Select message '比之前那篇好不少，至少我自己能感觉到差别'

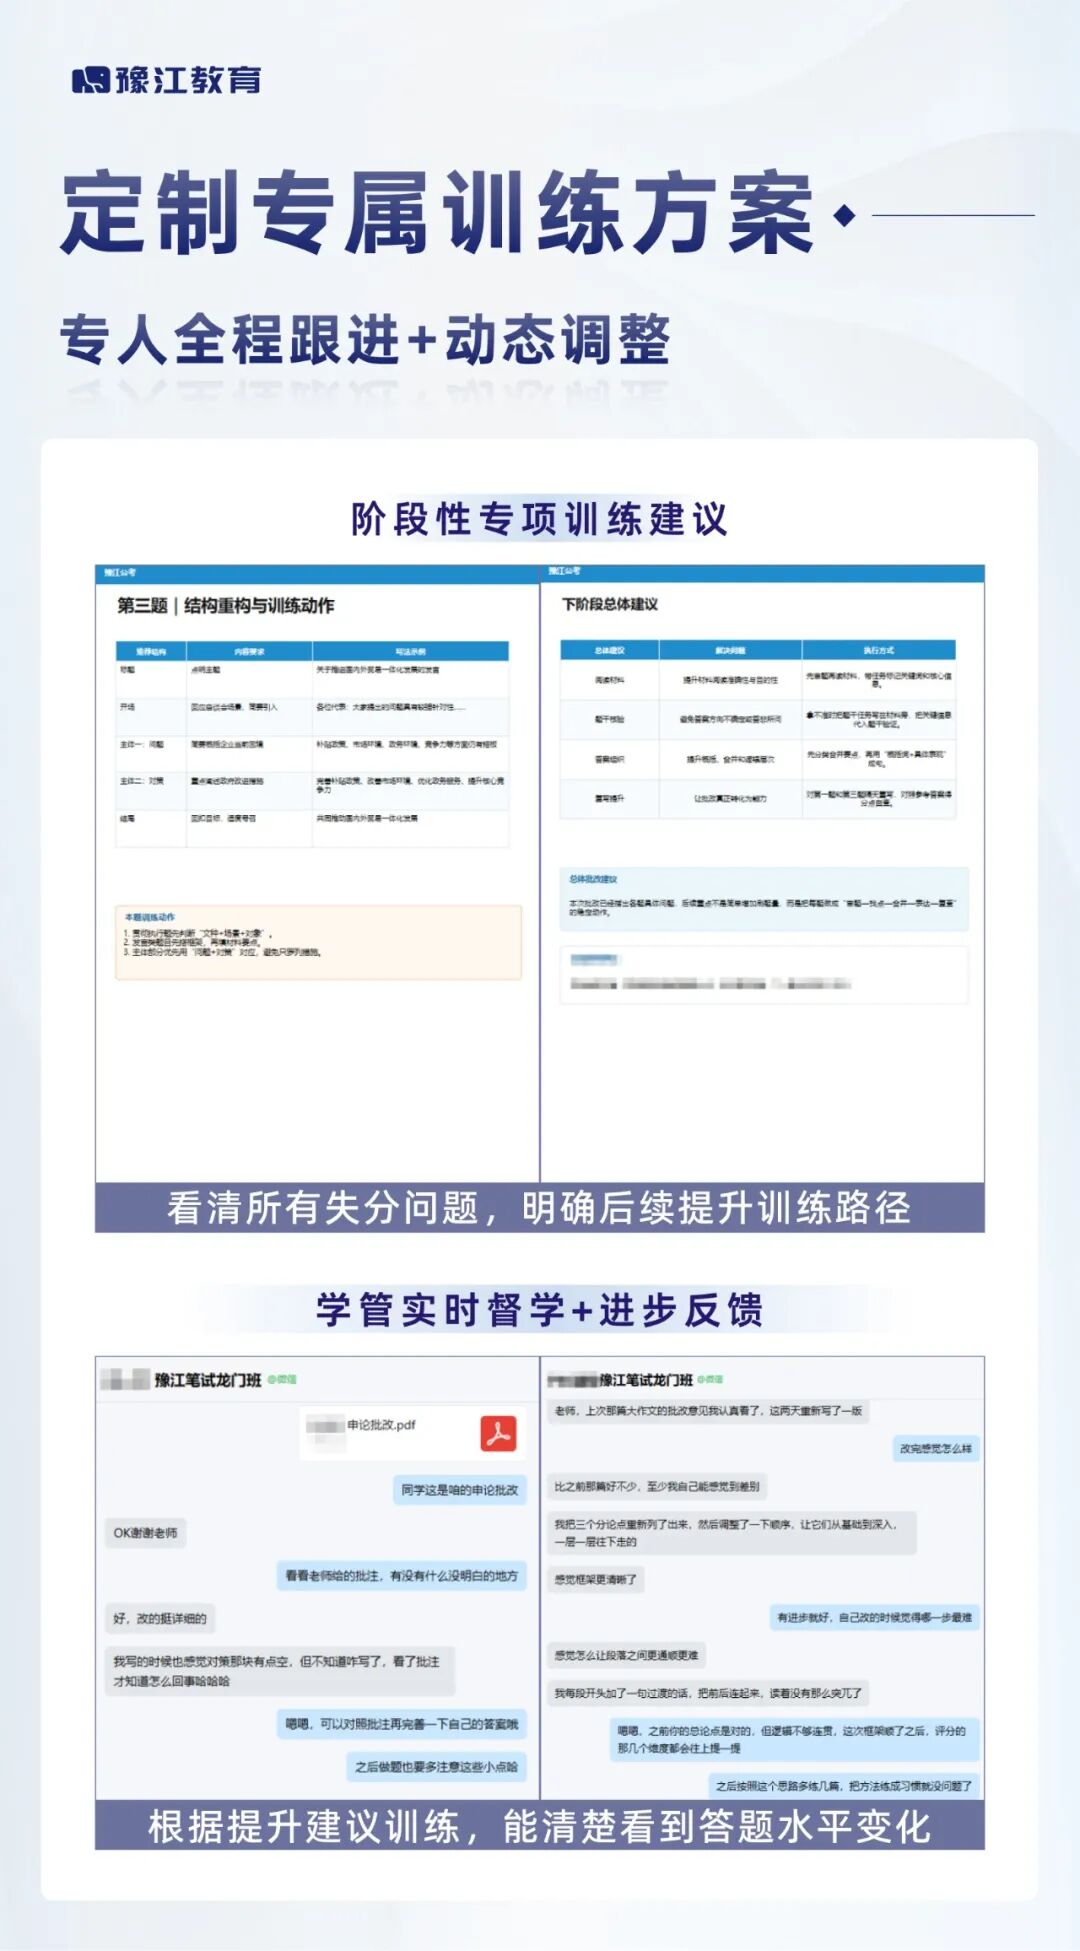[657, 1486]
